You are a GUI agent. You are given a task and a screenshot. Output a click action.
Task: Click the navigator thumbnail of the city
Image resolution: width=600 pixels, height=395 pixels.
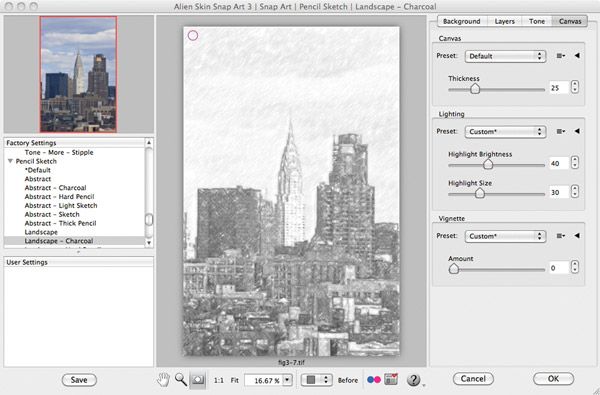[78, 74]
